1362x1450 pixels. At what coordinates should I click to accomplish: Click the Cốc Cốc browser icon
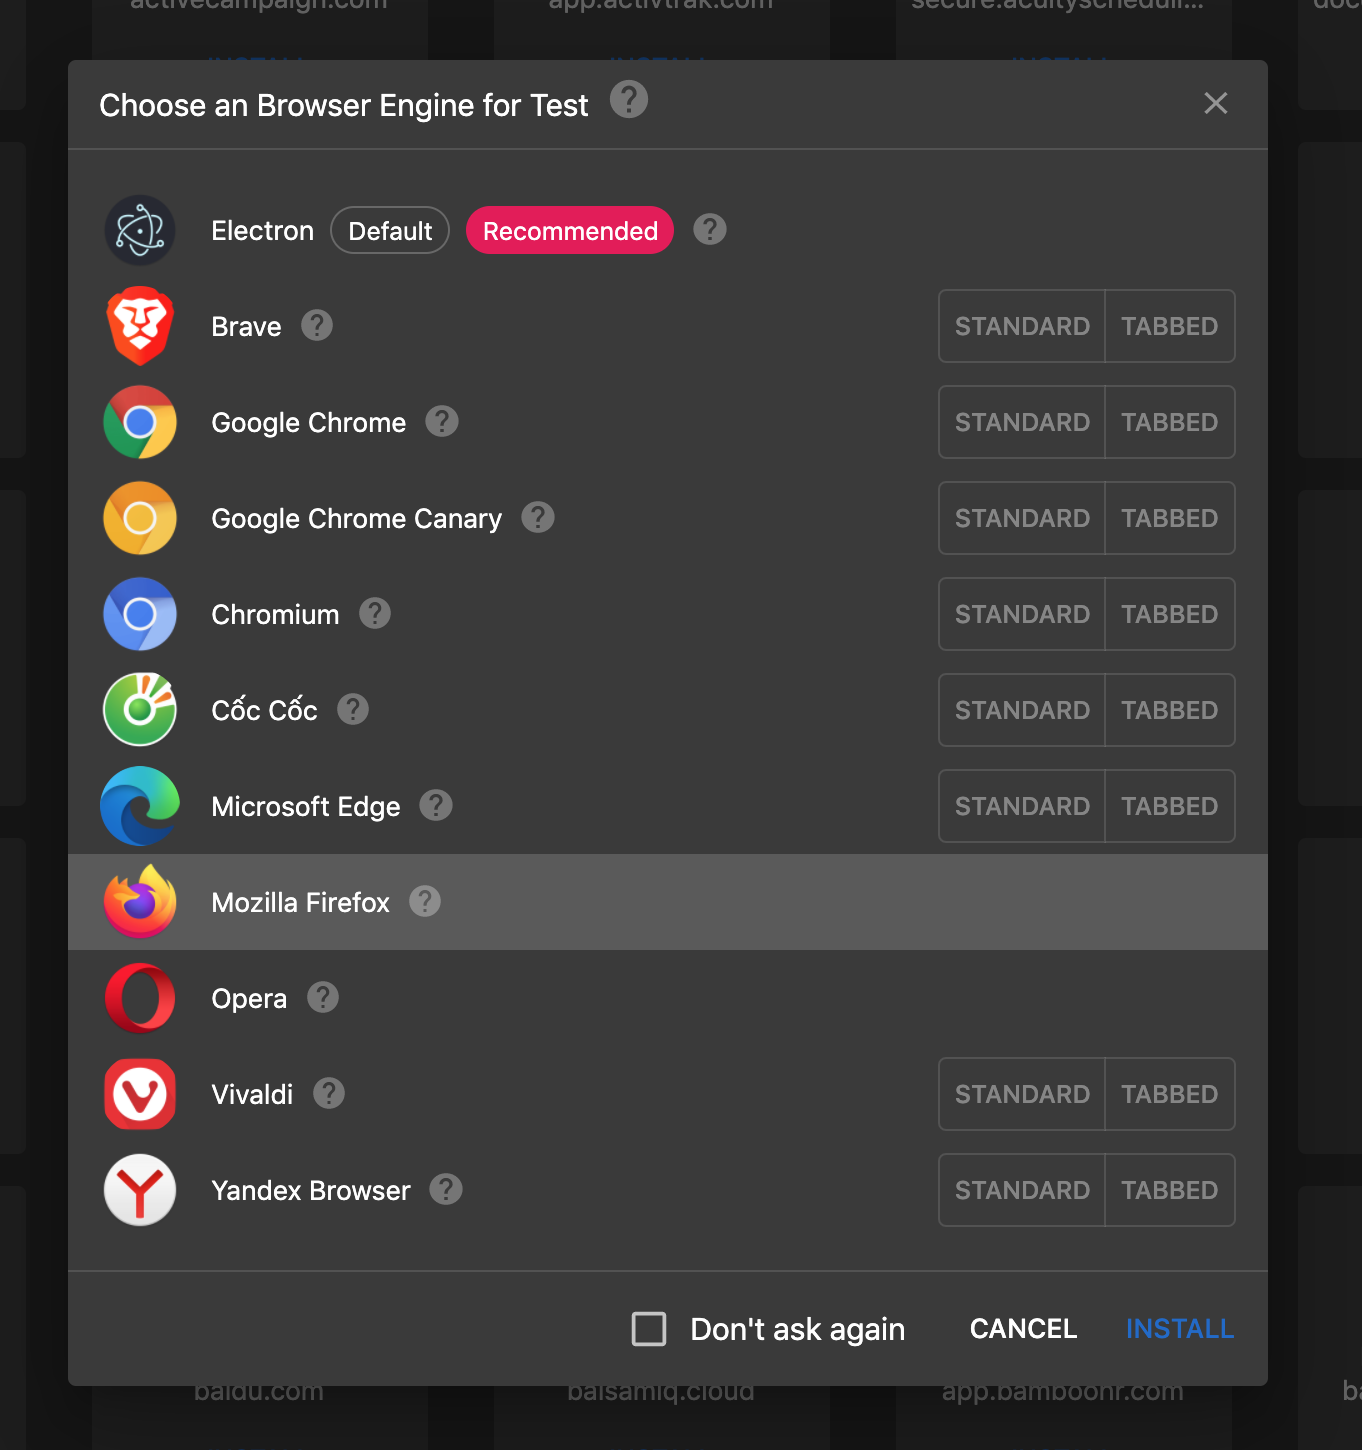[x=140, y=710]
